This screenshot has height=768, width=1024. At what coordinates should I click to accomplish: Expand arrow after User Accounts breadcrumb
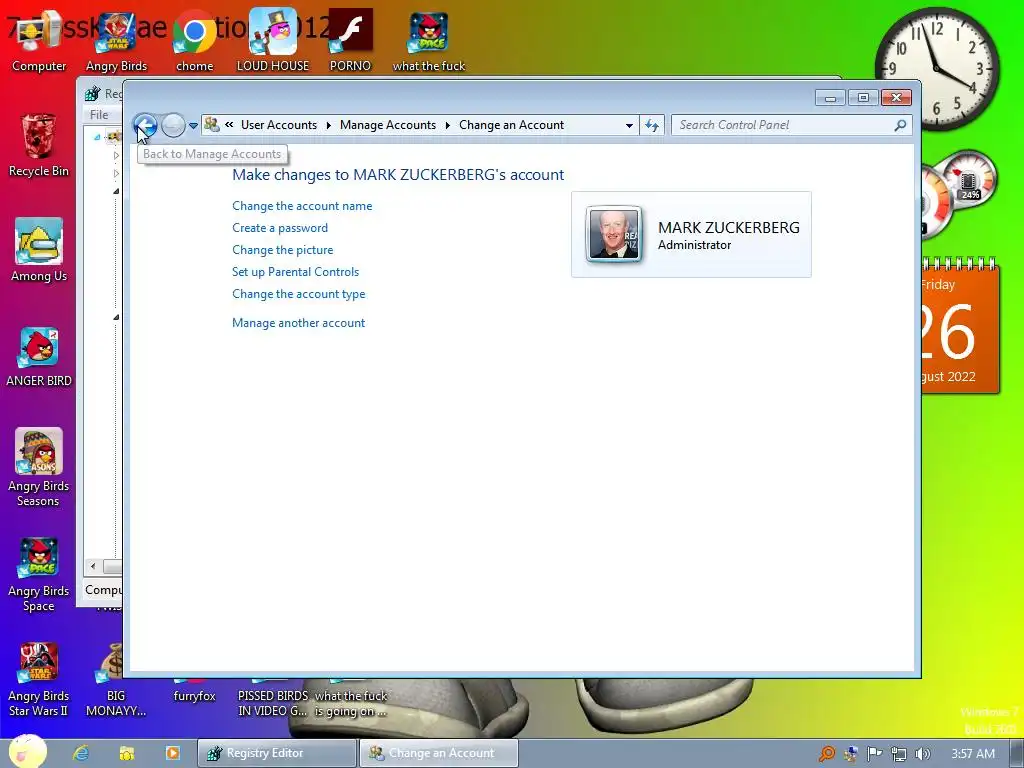[x=328, y=125]
